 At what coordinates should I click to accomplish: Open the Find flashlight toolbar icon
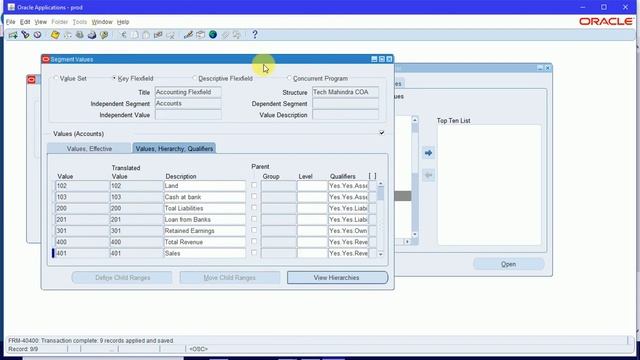[x=25, y=35]
